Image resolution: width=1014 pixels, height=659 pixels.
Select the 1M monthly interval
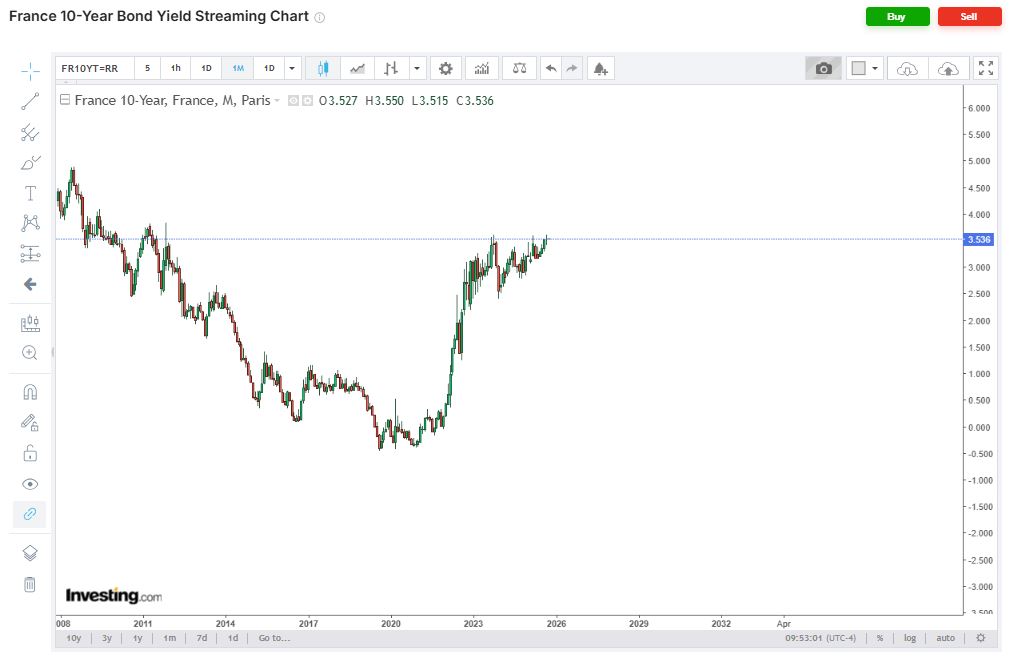(238, 68)
